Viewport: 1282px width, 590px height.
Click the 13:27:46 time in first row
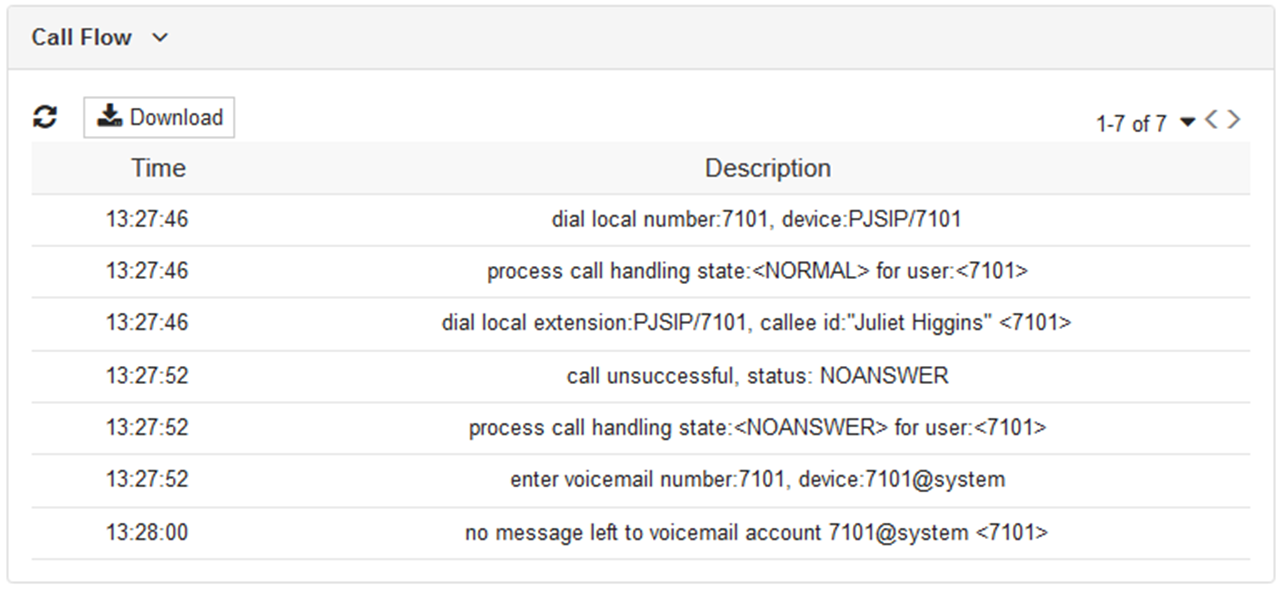click(x=147, y=220)
